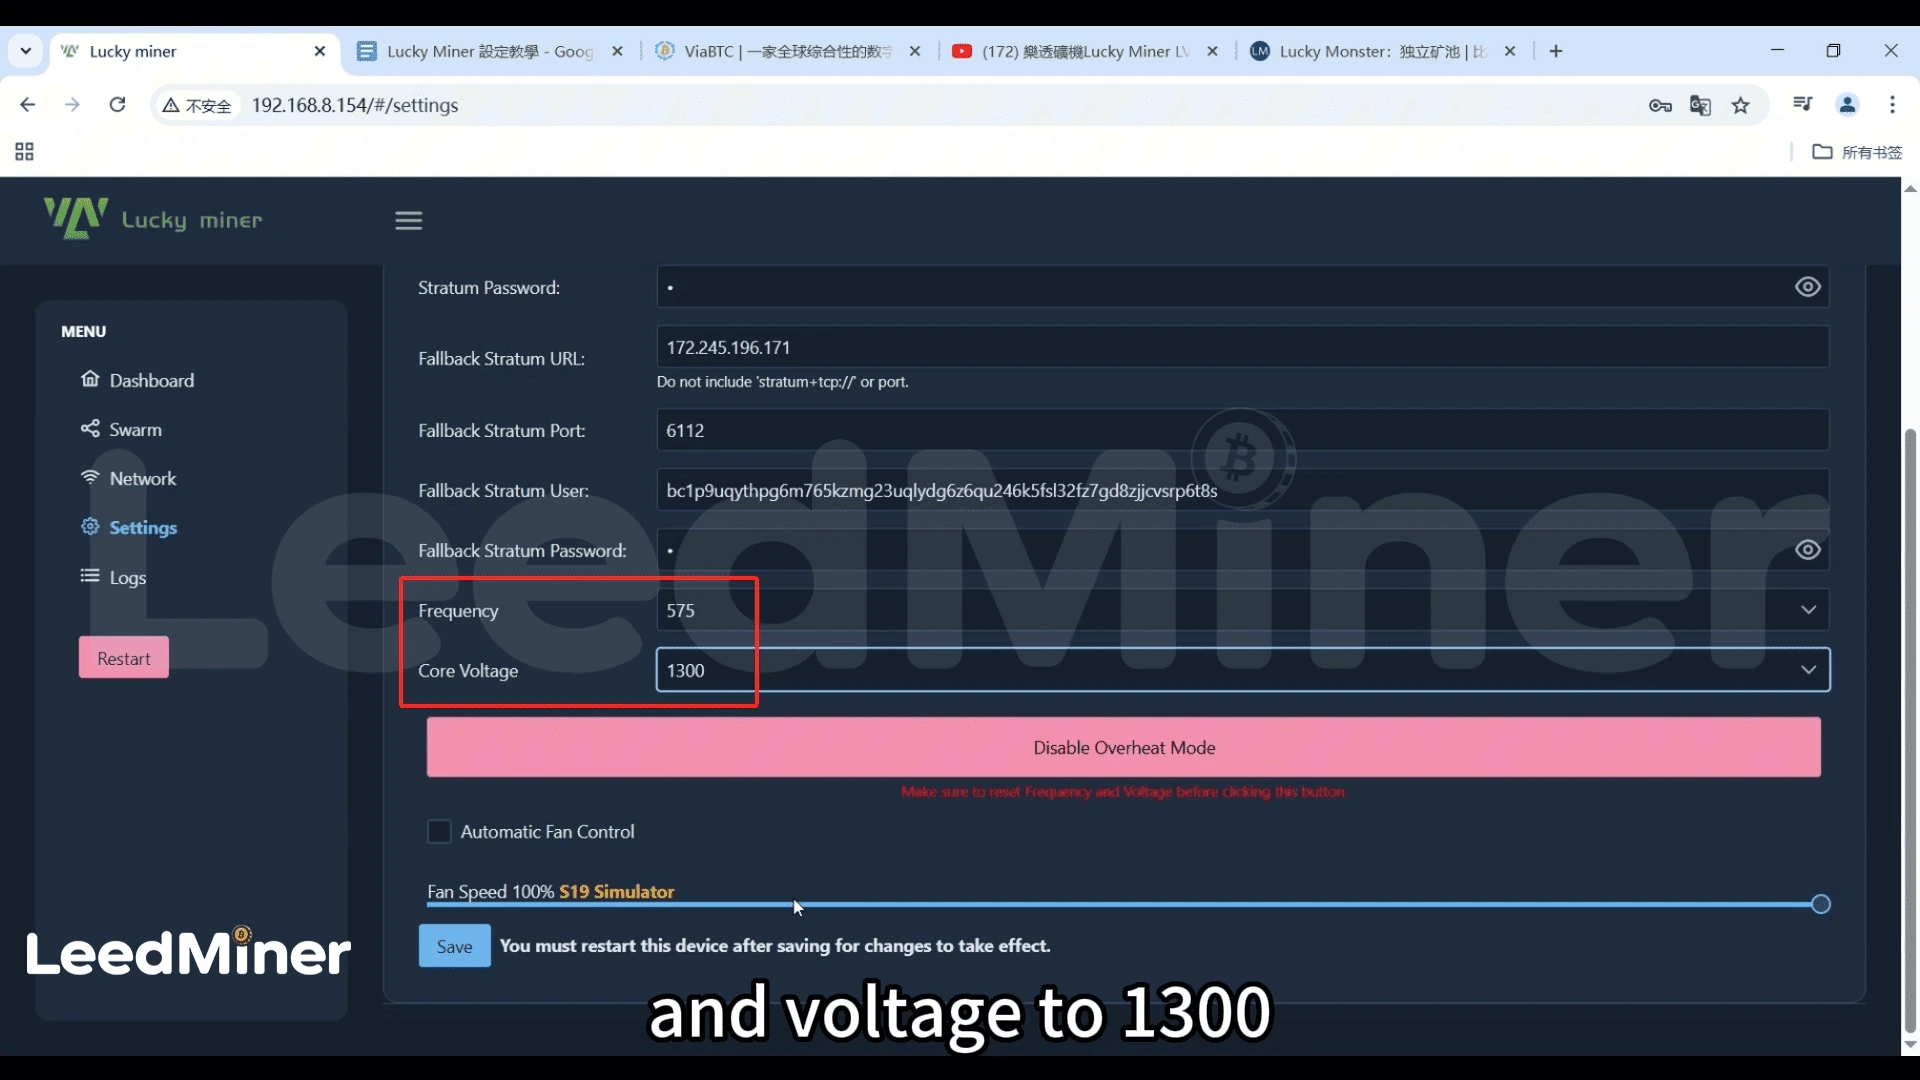Image resolution: width=1920 pixels, height=1080 pixels.
Task: Show the Stratum Password with eye icon
Action: pyautogui.click(x=1807, y=287)
